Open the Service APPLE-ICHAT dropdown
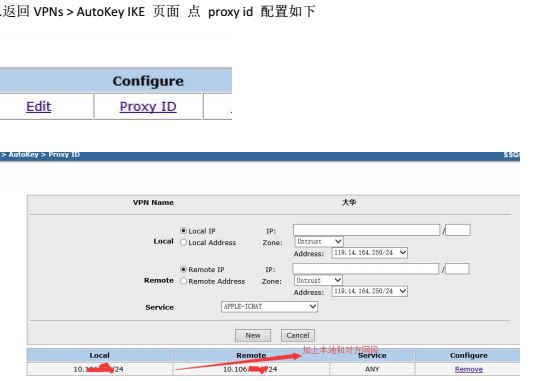 269,306
